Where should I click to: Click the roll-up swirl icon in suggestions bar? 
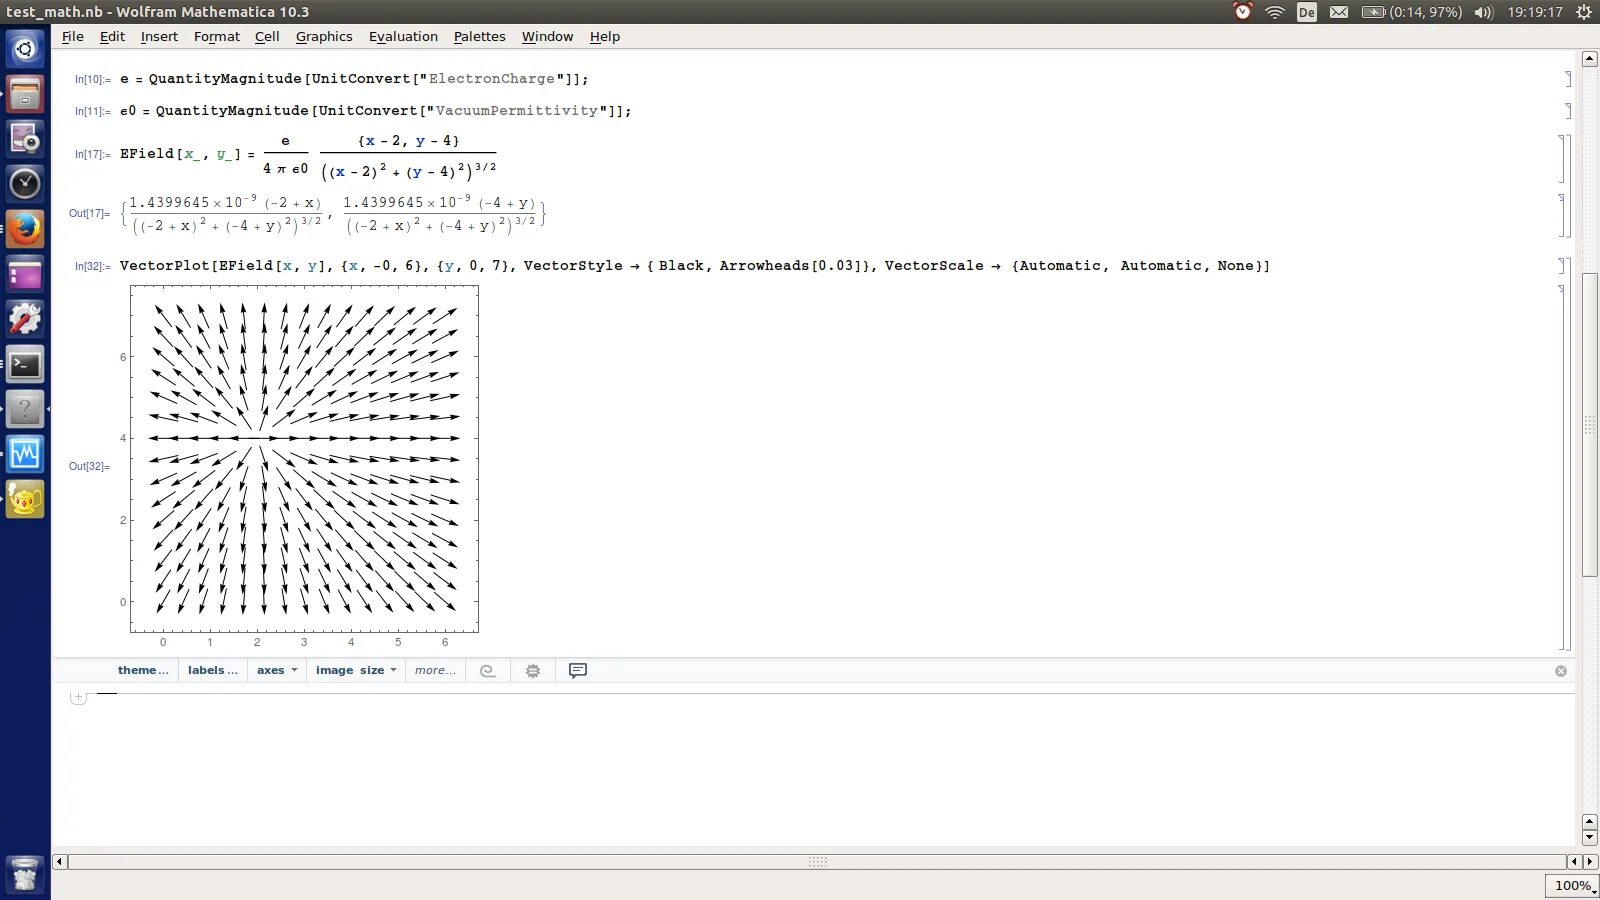[488, 671]
